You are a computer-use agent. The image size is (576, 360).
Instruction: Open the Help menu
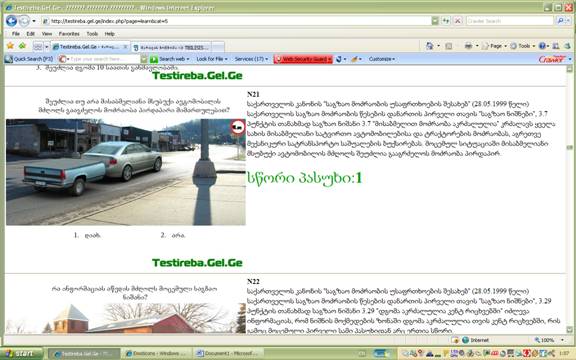109,34
